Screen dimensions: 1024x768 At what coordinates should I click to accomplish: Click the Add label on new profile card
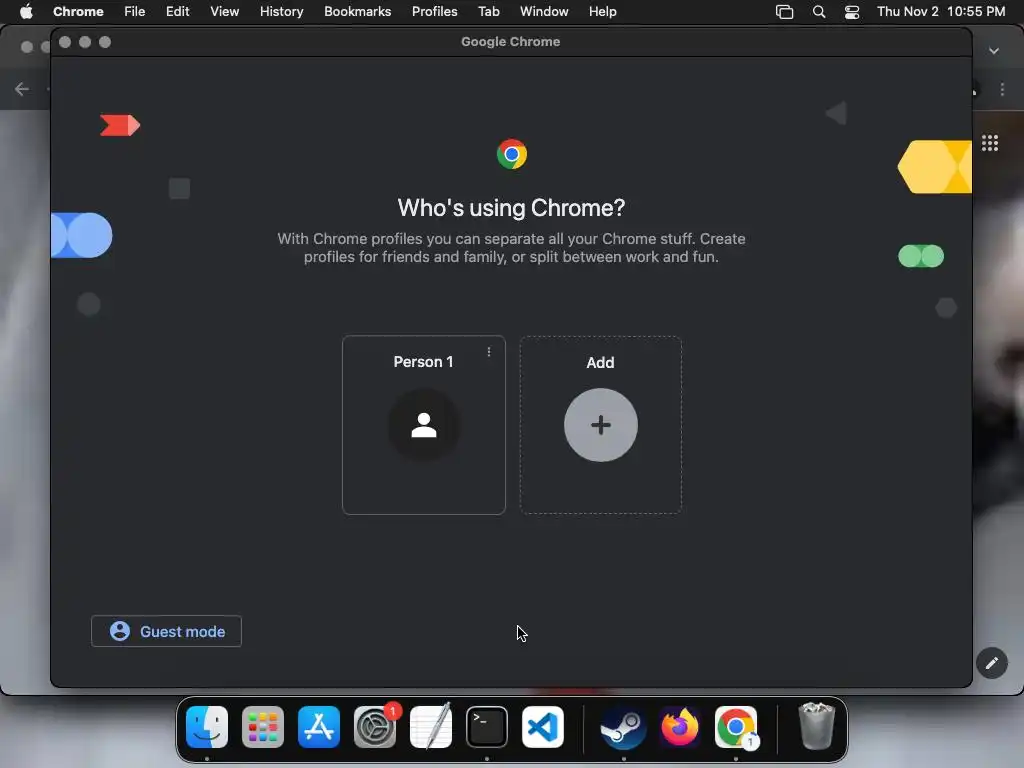[x=600, y=362]
